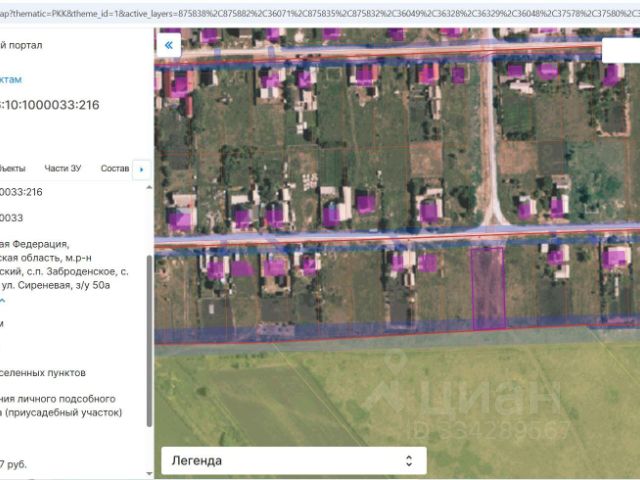The height and width of the screenshot is (480, 640).
Task: Select the highlighted magenta land parcel on map
Action: click(488, 288)
